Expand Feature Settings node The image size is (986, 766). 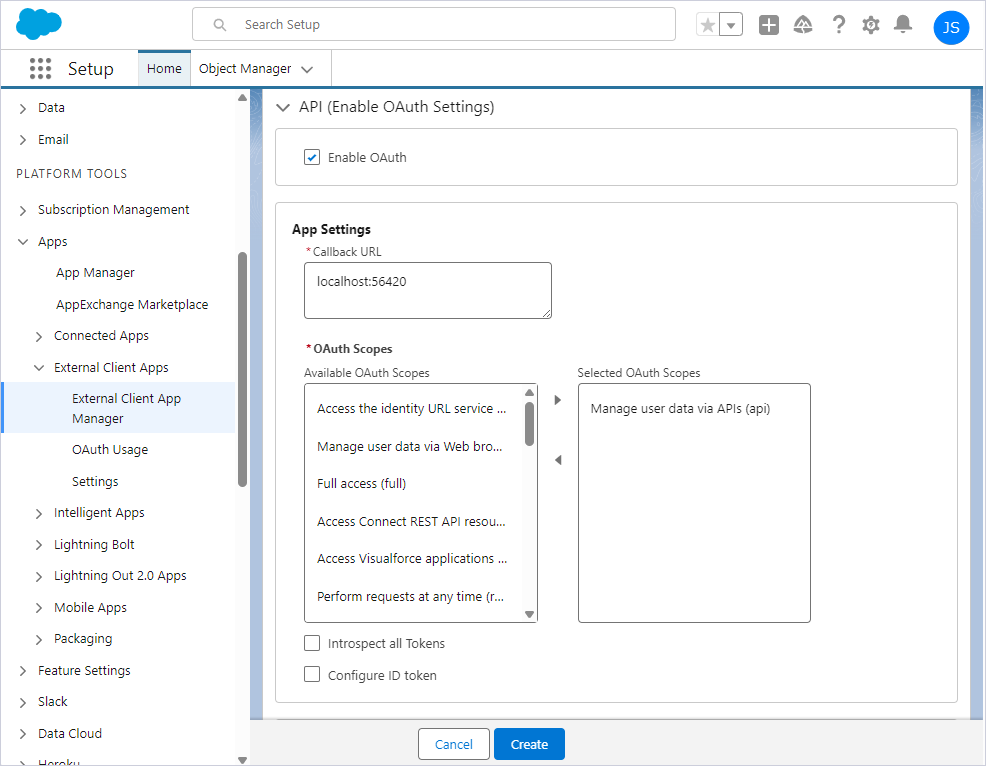tap(23, 671)
